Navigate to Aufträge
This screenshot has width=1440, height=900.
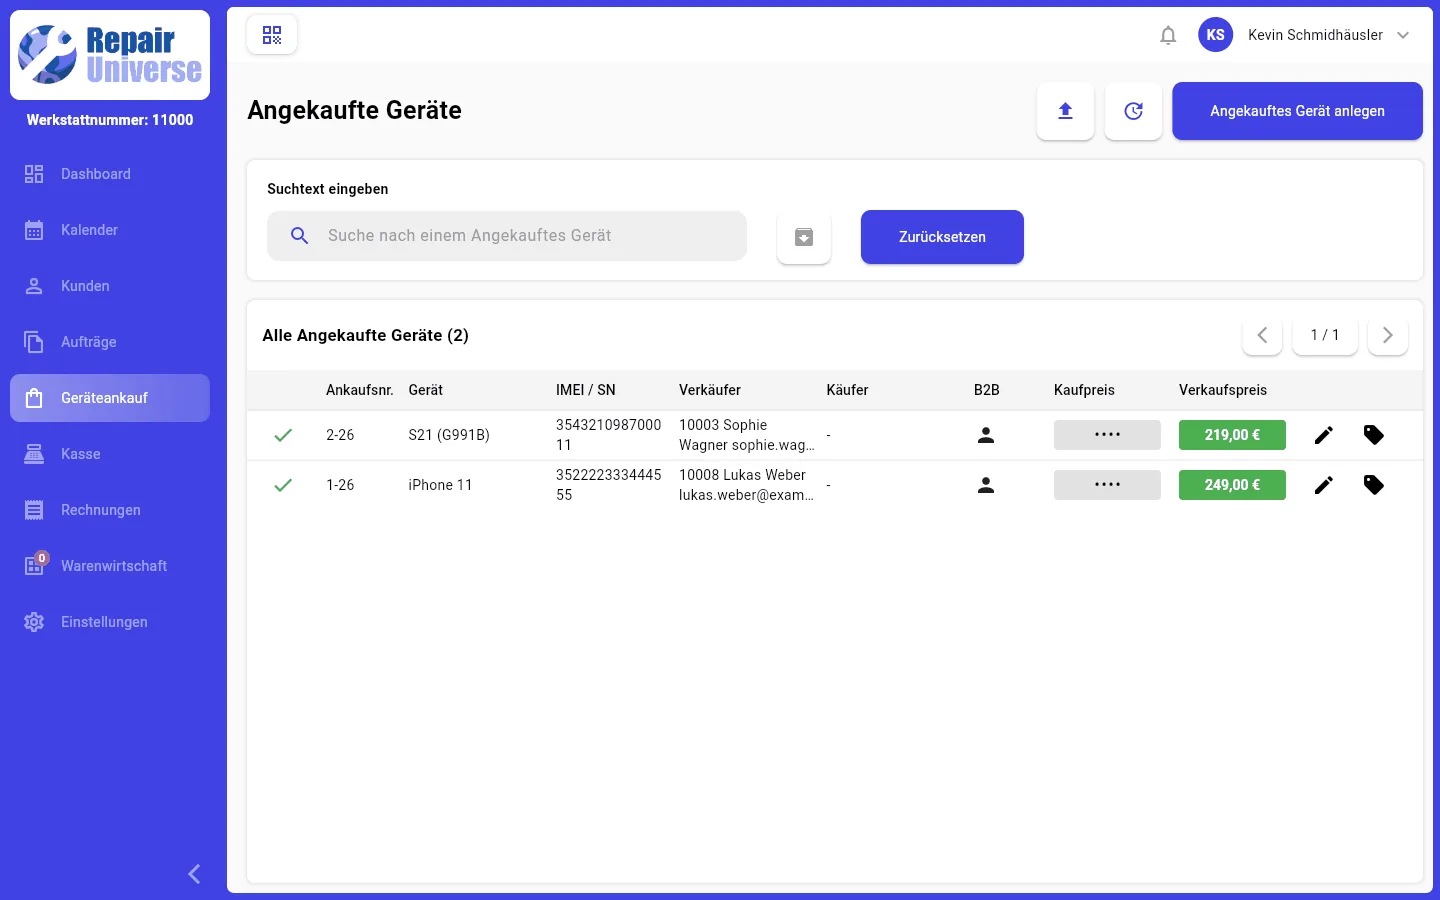110,342
